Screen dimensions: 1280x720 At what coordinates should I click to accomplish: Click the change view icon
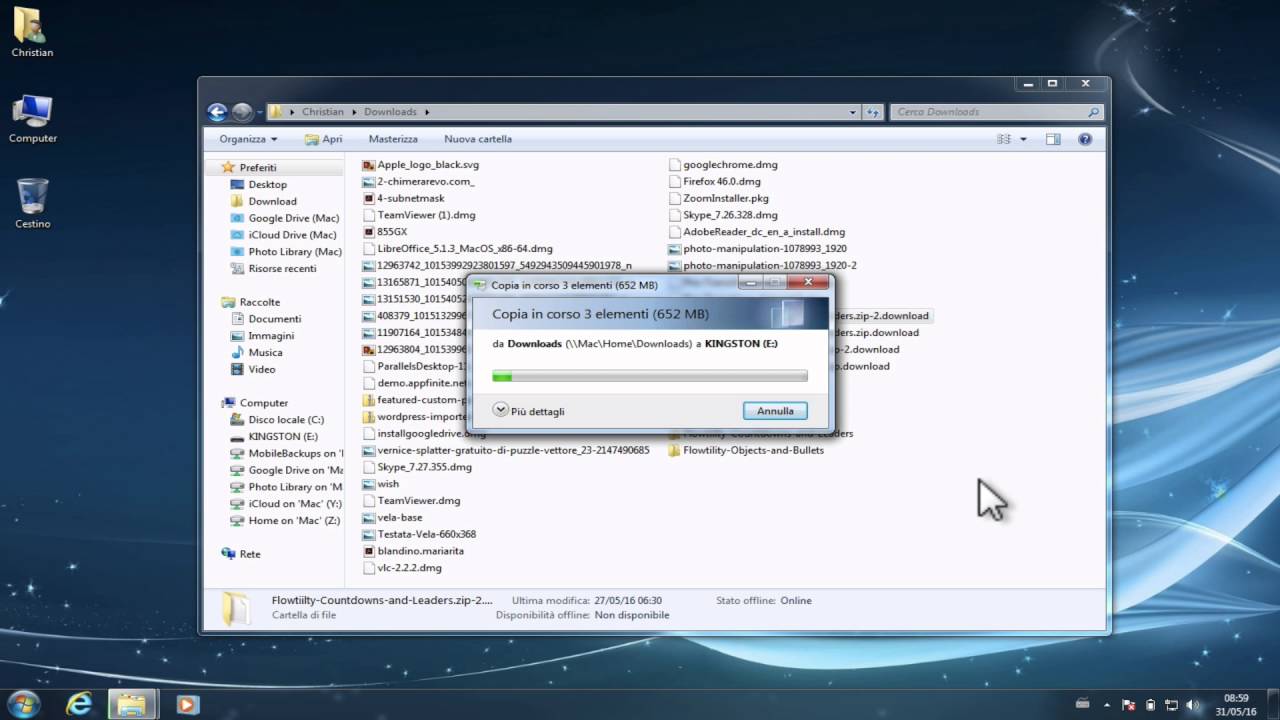(1004, 139)
